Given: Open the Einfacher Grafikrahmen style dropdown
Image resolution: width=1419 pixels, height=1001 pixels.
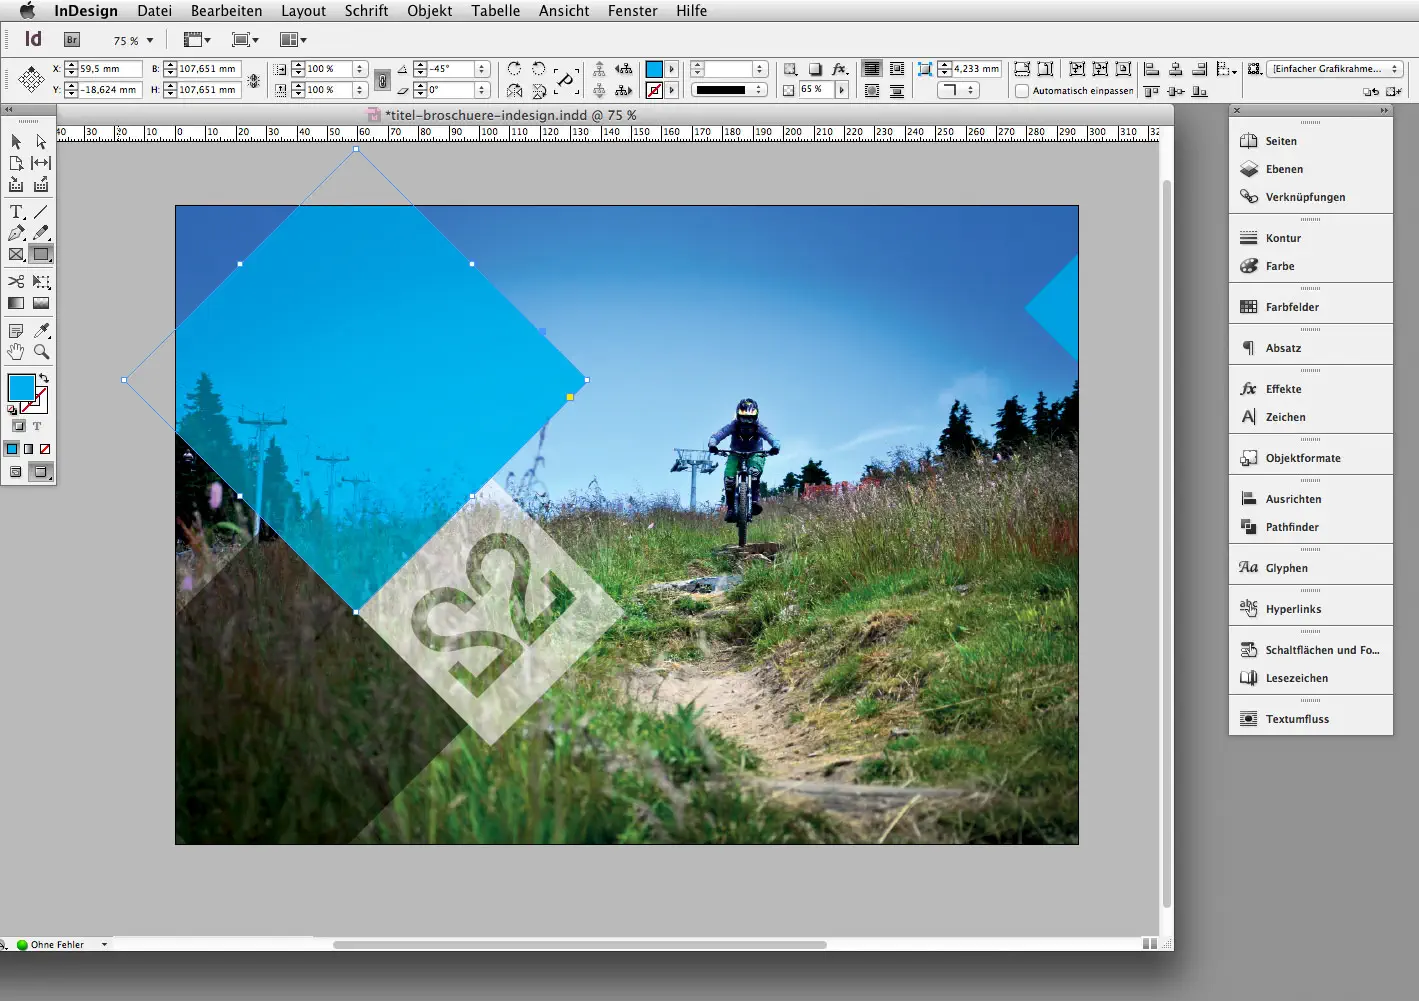Looking at the screenshot, I should coord(1333,69).
